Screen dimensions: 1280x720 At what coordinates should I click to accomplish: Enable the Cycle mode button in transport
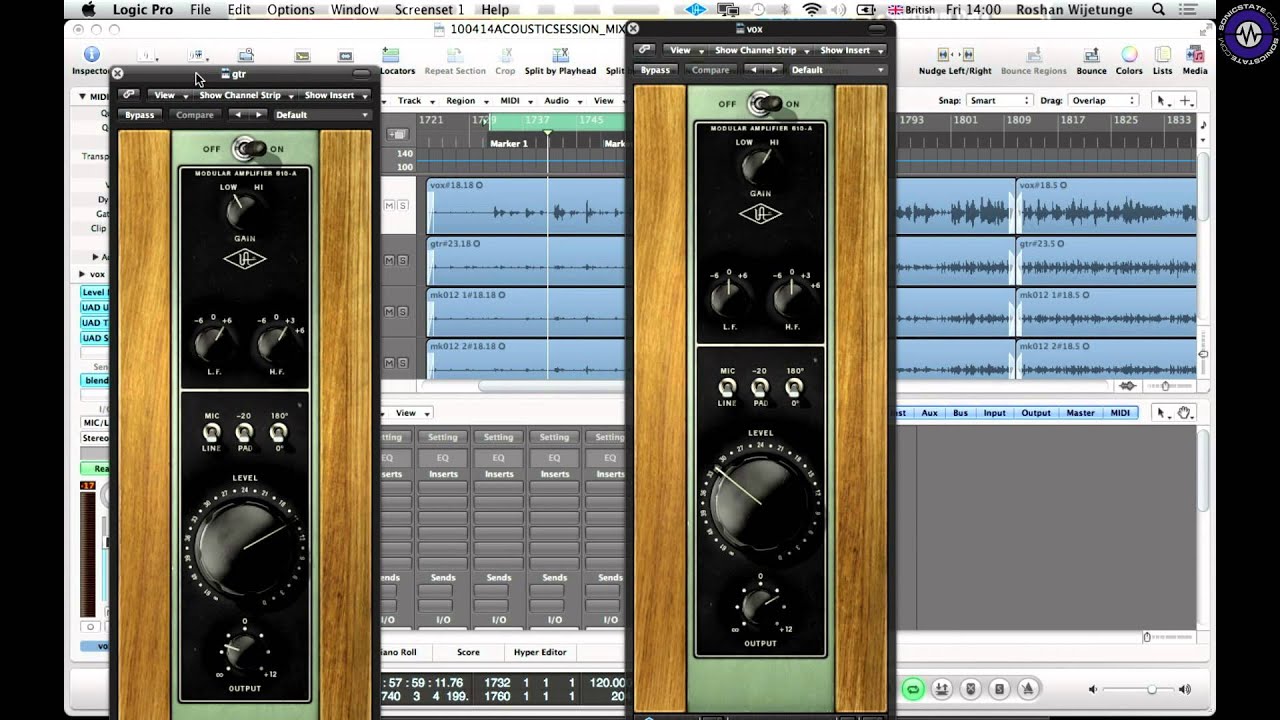click(x=912, y=689)
